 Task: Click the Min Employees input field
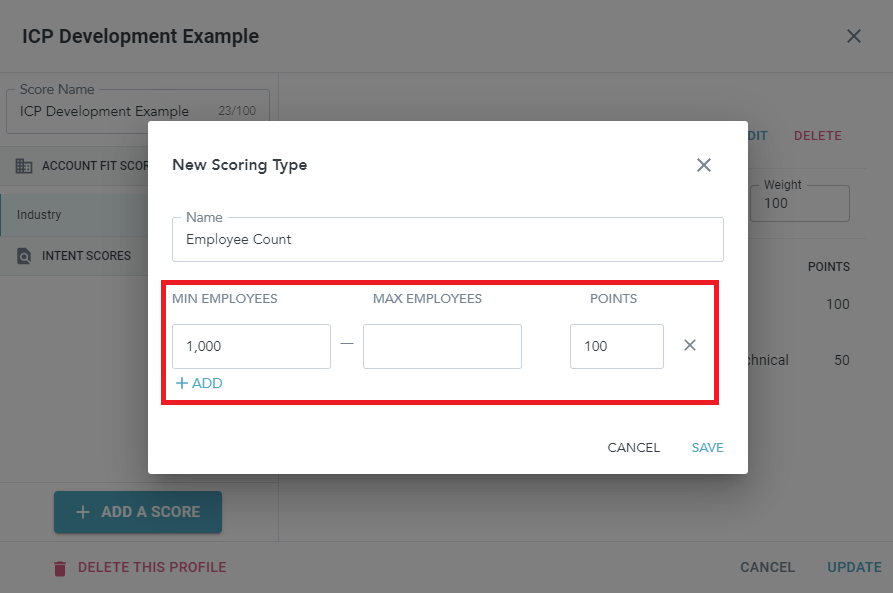[251, 346]
